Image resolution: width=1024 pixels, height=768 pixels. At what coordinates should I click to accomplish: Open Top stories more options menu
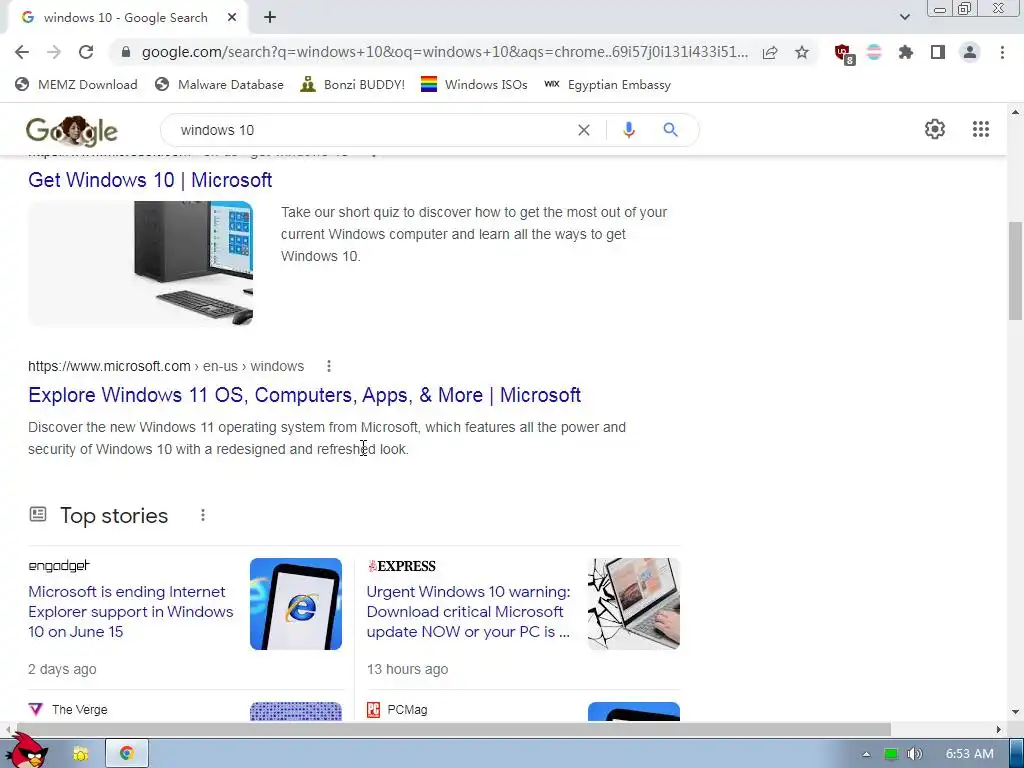(x=203, y=515)
